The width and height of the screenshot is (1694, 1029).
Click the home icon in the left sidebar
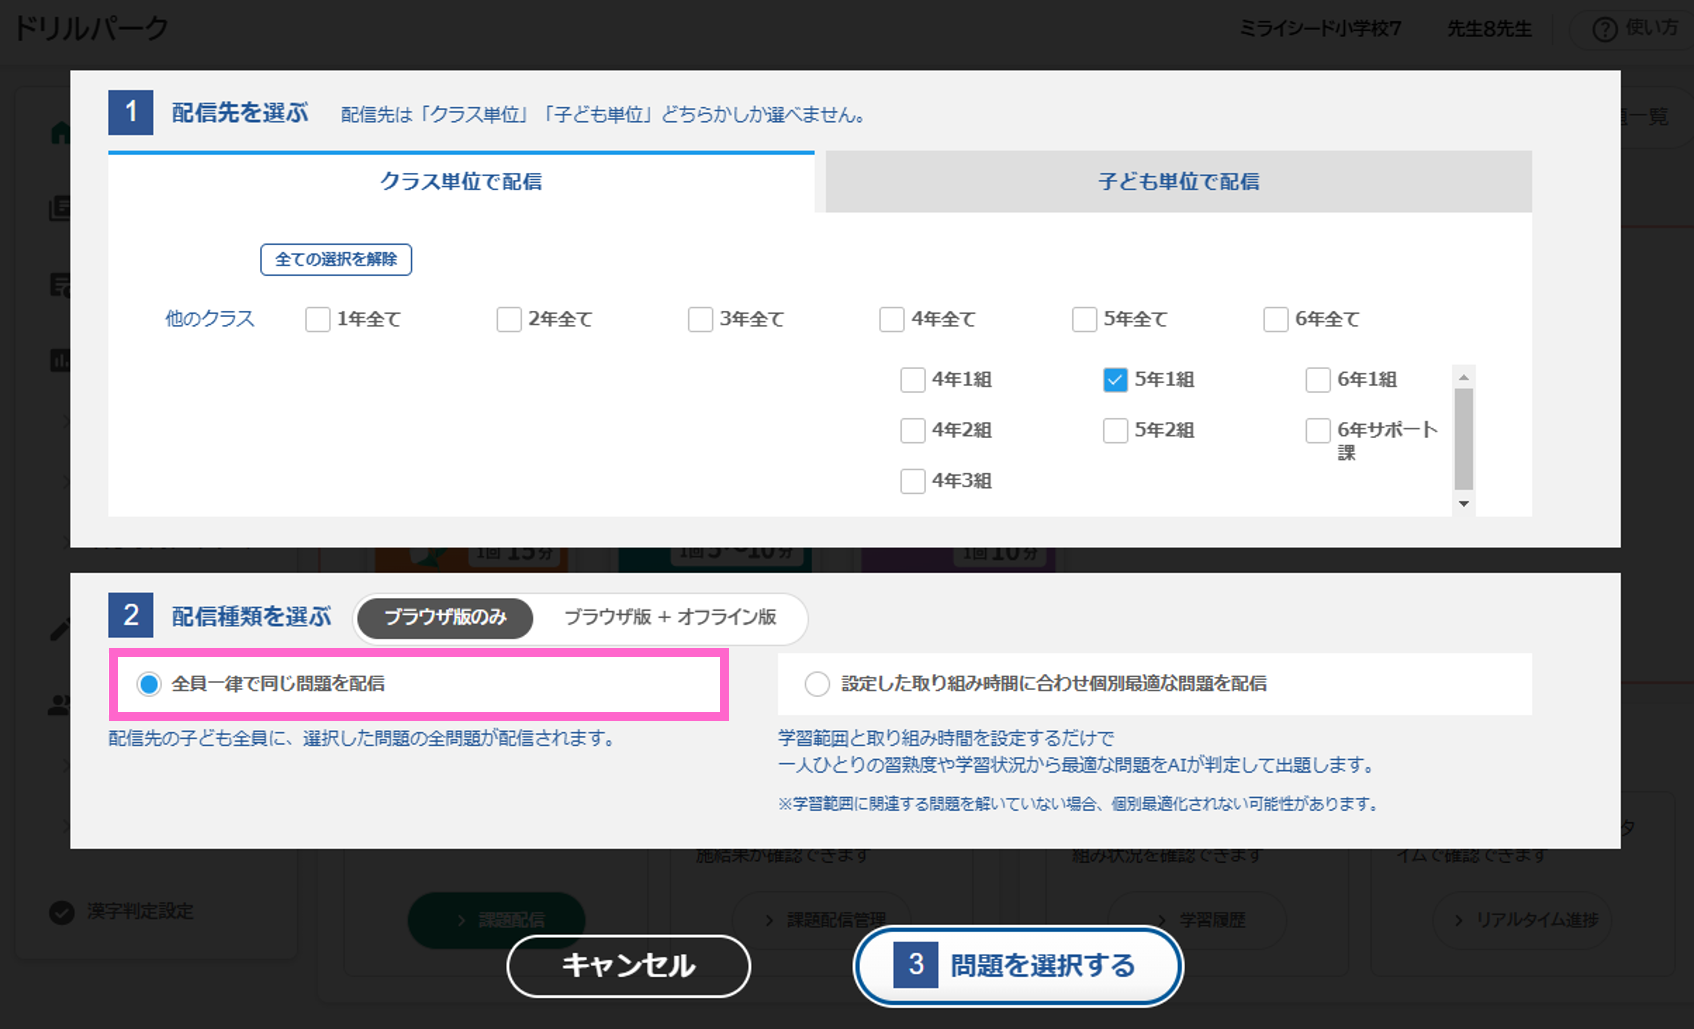61,133
